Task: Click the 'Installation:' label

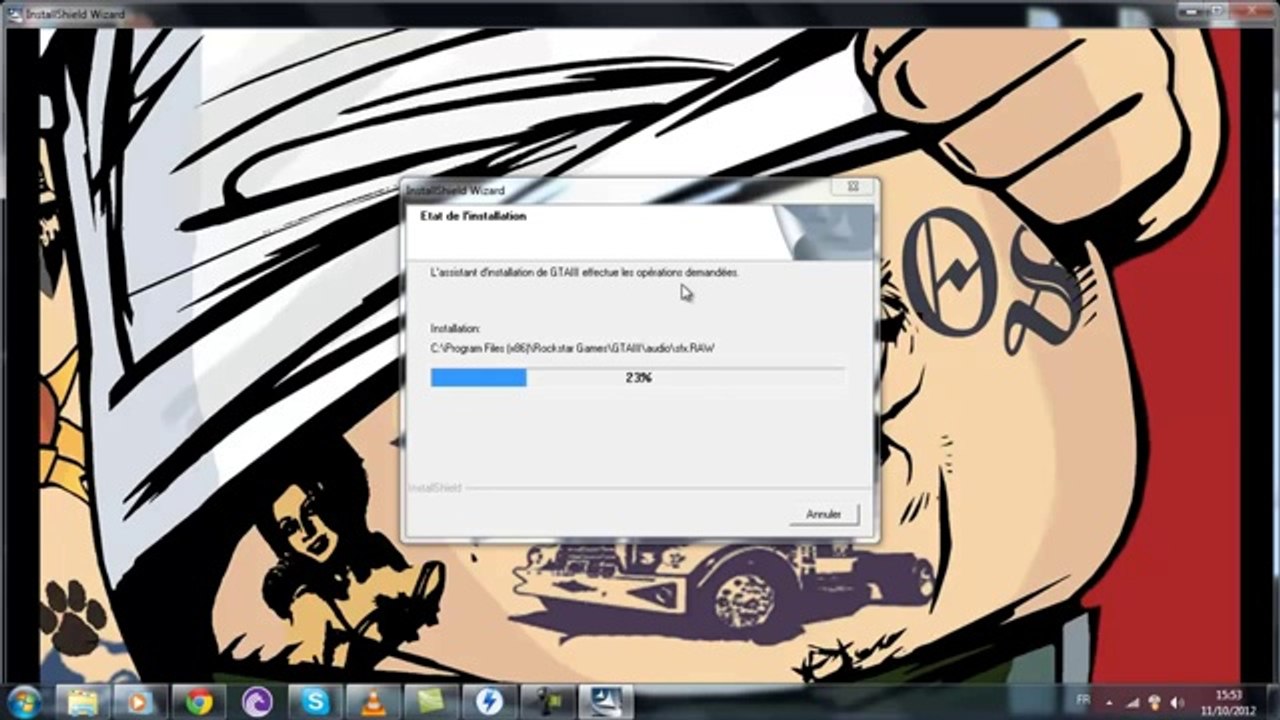Action: [x=455, y=328]
